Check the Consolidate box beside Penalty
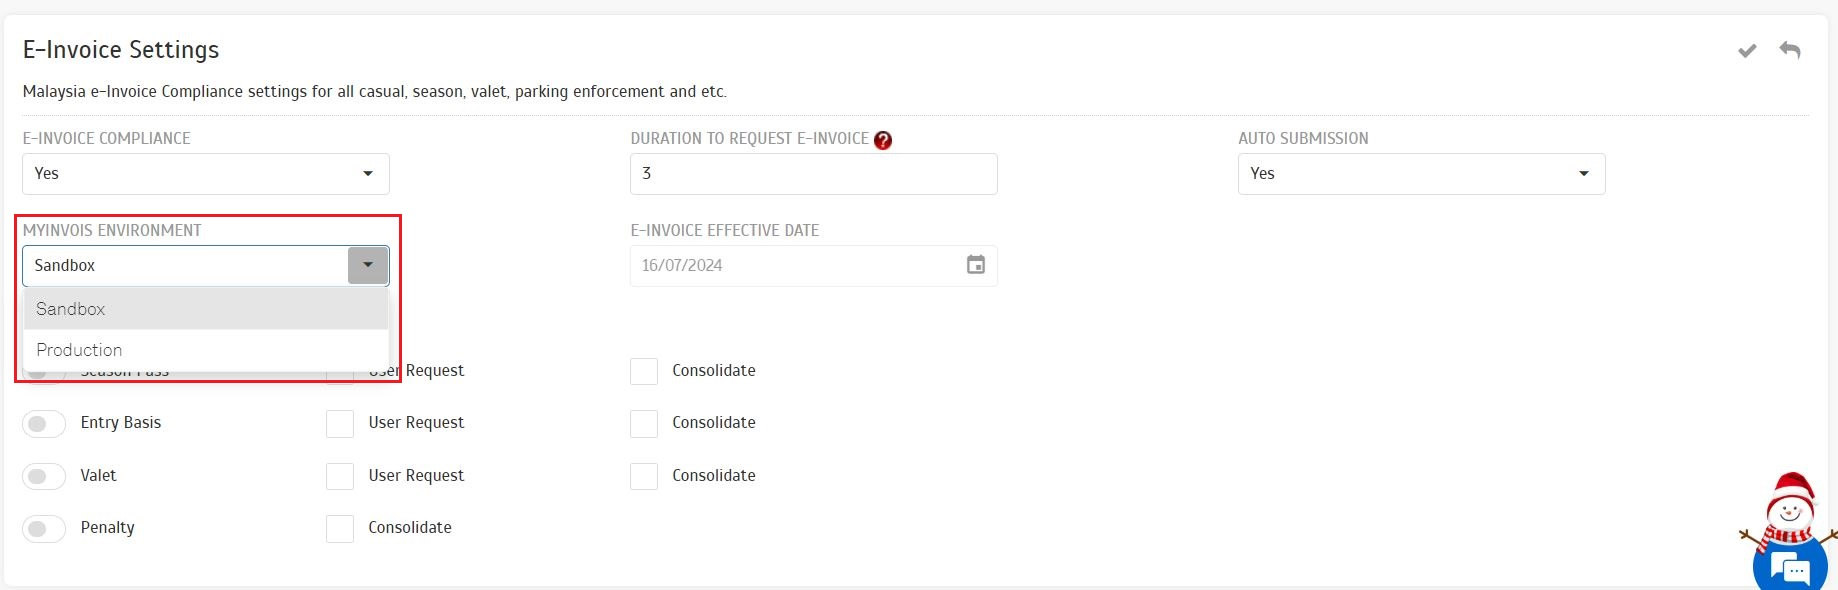 pos(340,528)
